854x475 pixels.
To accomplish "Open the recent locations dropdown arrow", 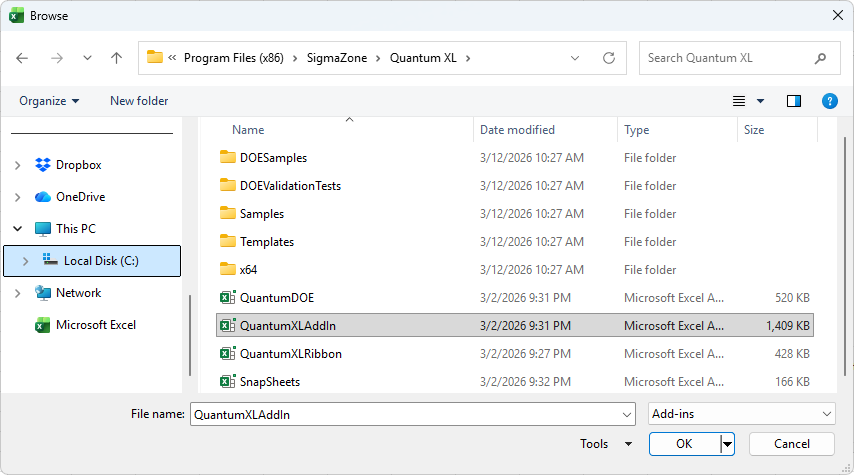I will [x=87, y=58].
